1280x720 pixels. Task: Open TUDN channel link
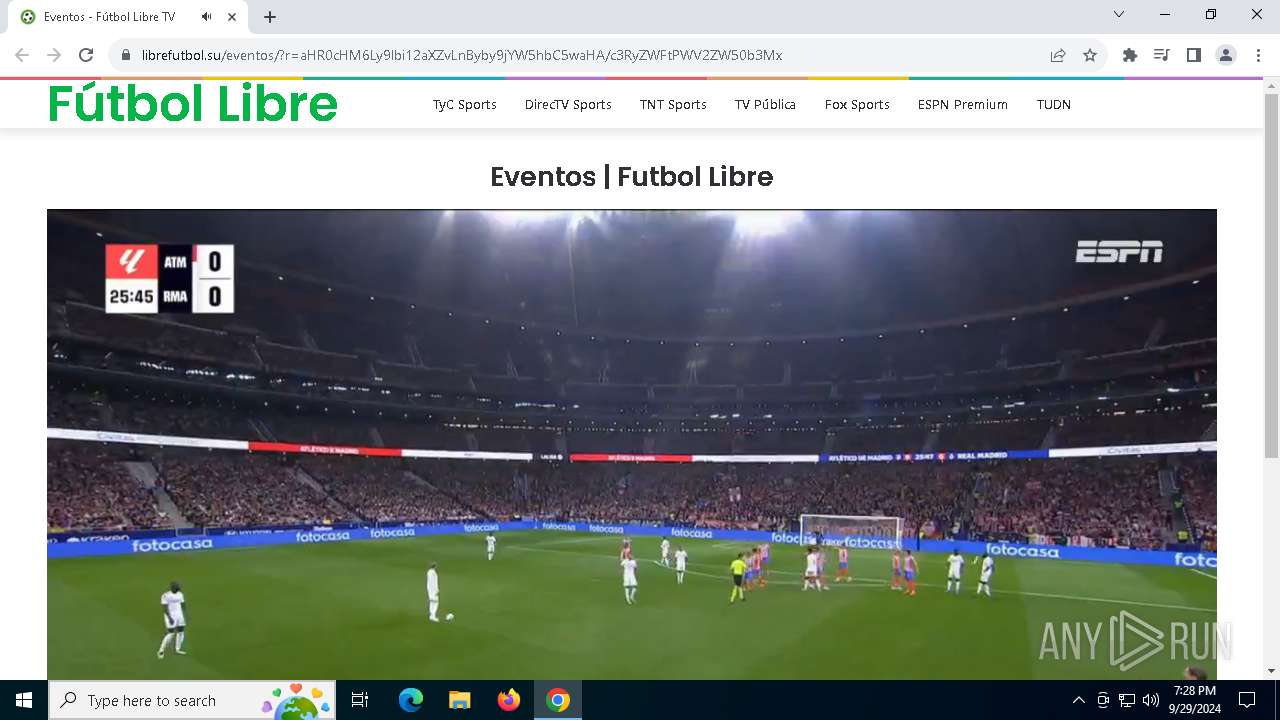click(1054, 105)
